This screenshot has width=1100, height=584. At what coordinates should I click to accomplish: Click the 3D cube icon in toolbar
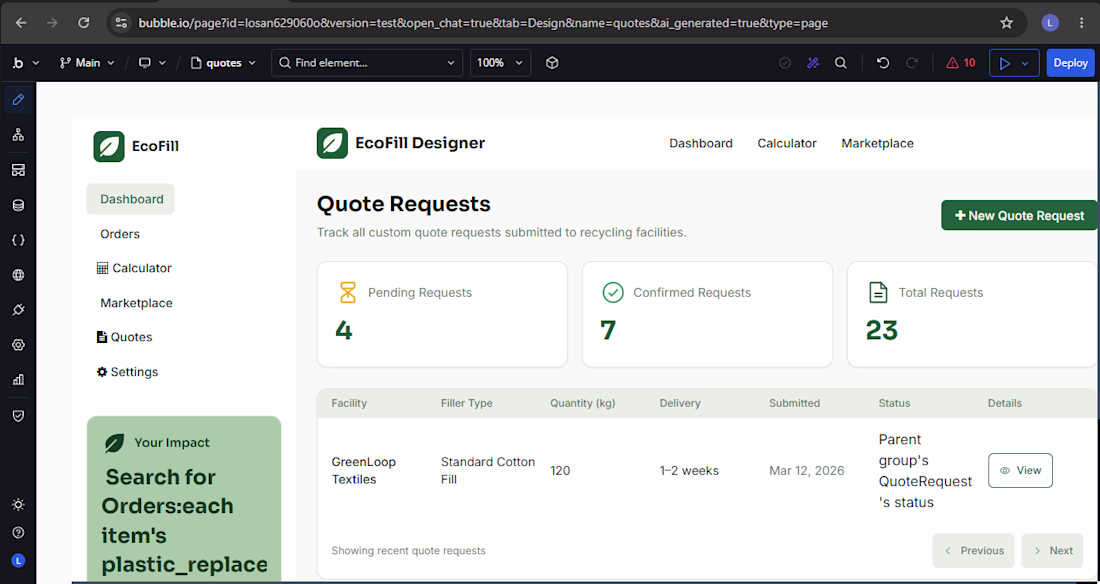(x=552, y=63)
